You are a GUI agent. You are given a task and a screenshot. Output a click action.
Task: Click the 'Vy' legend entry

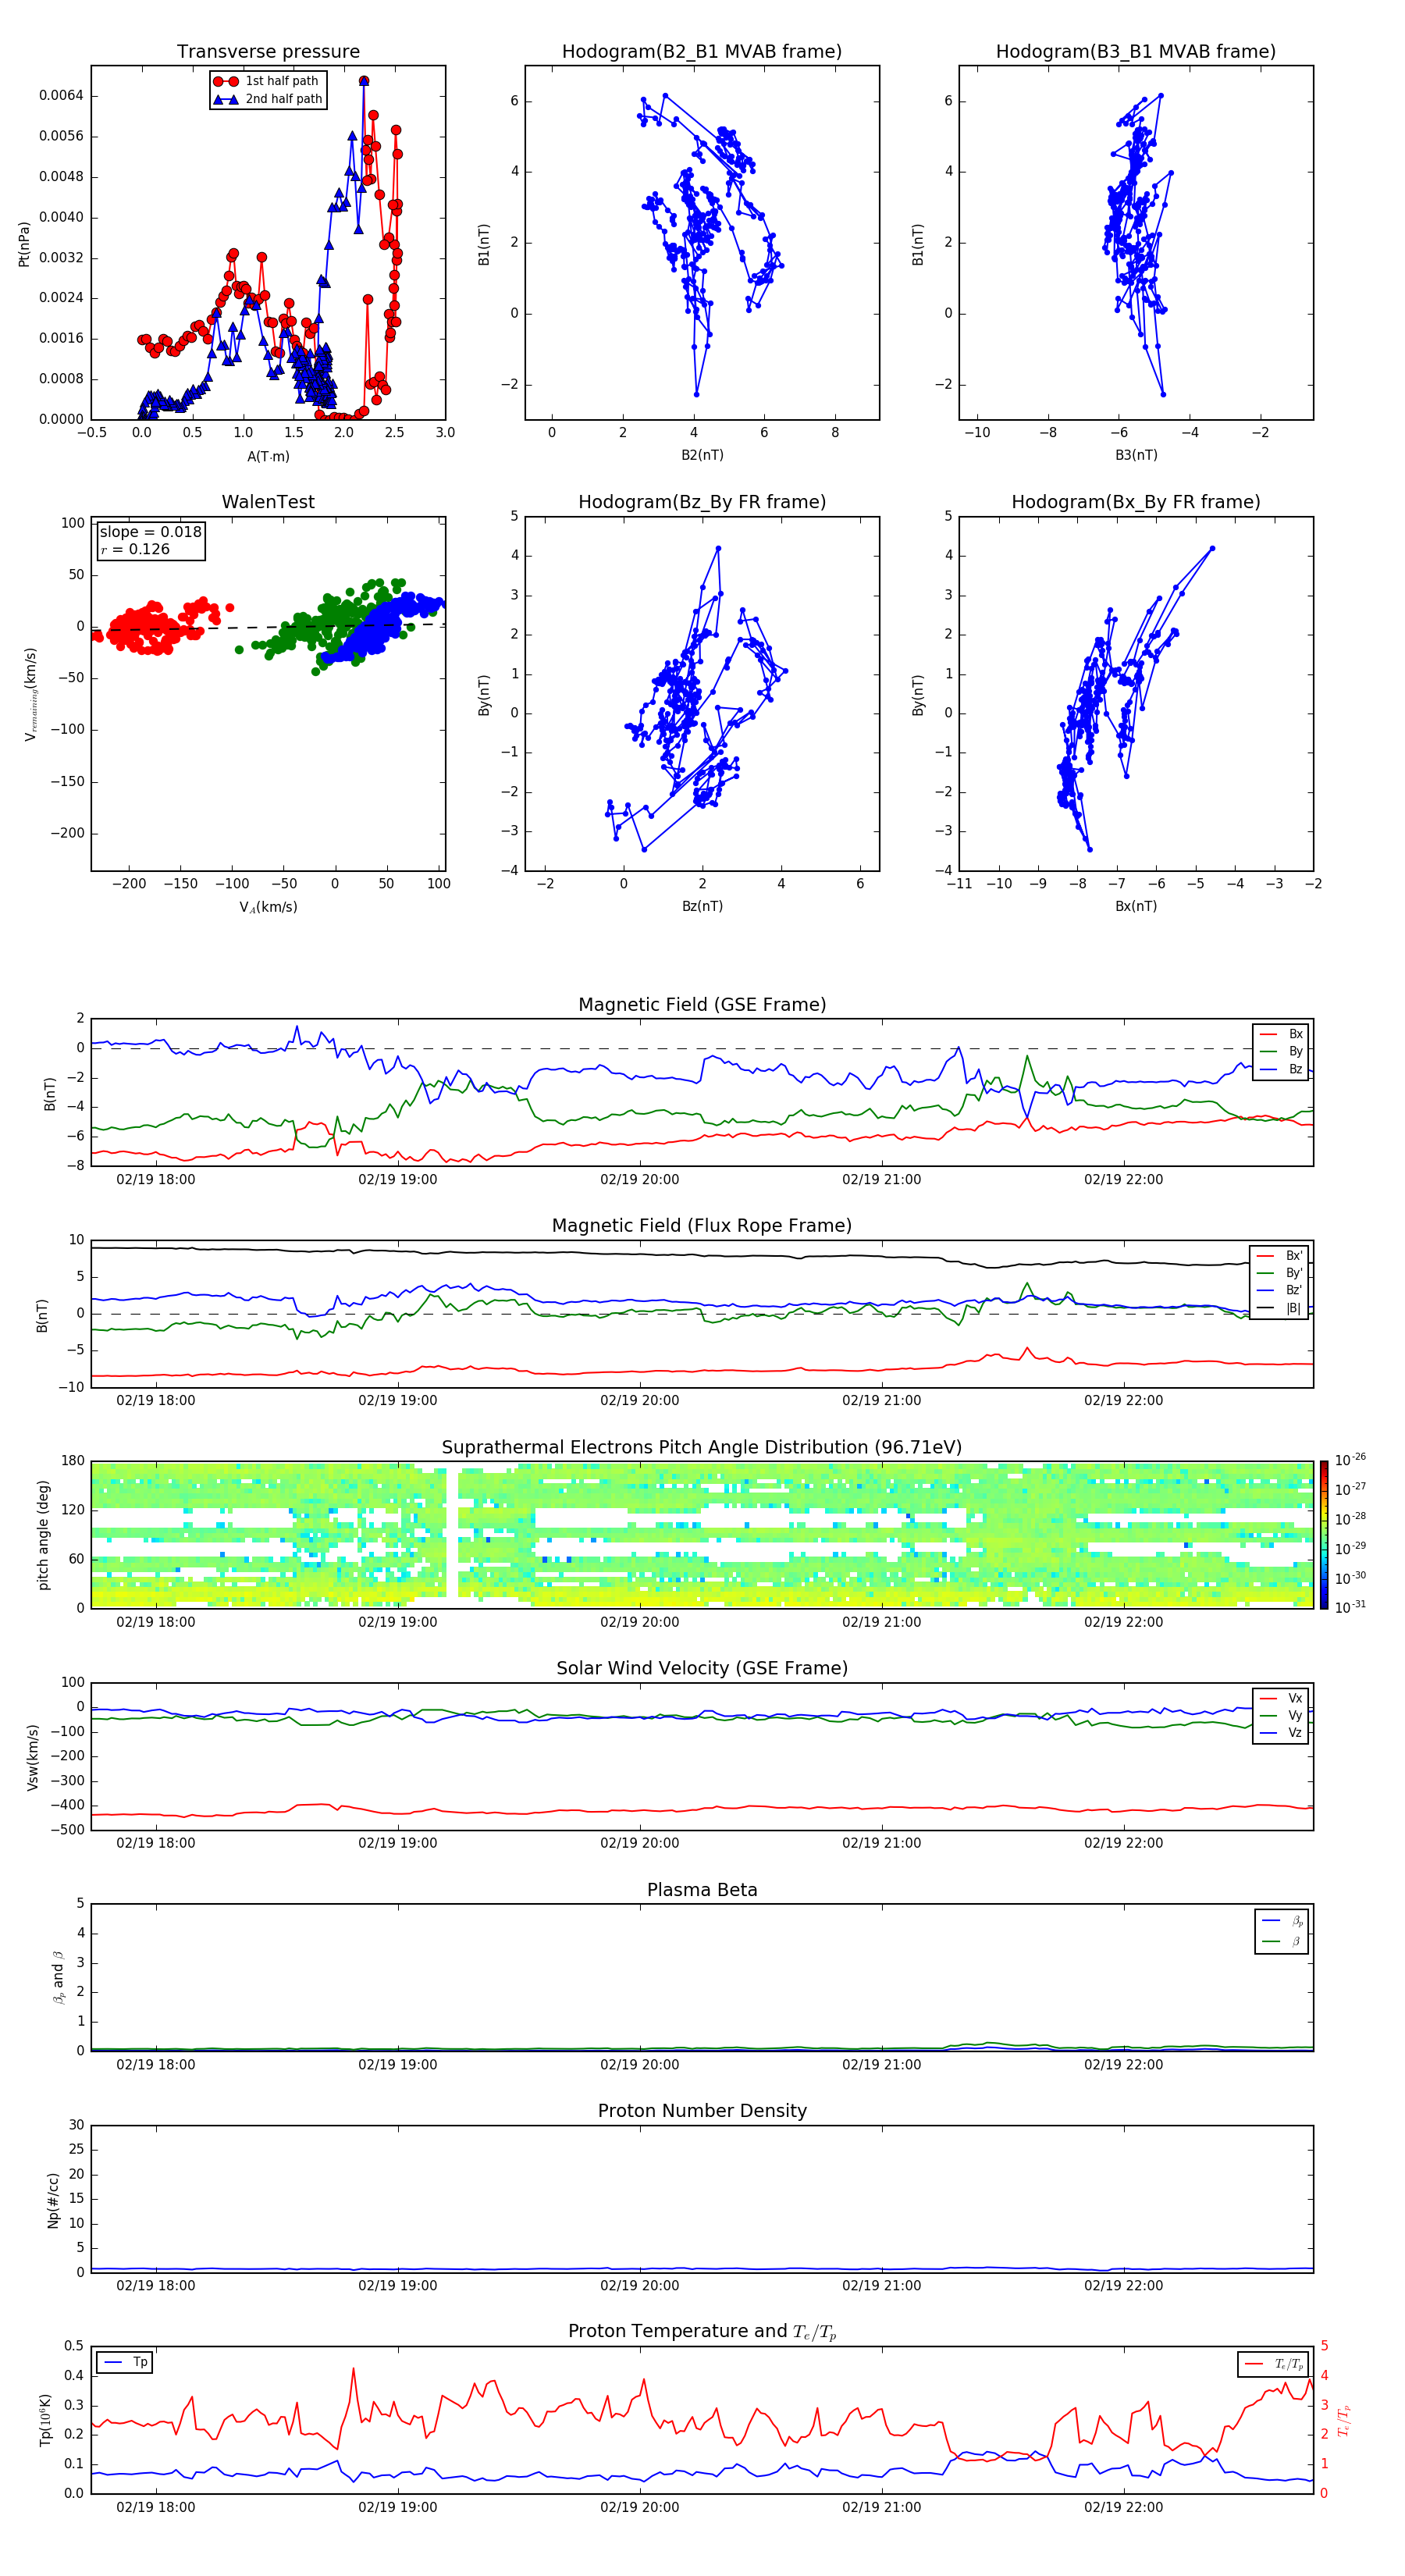(1281, 1715)
